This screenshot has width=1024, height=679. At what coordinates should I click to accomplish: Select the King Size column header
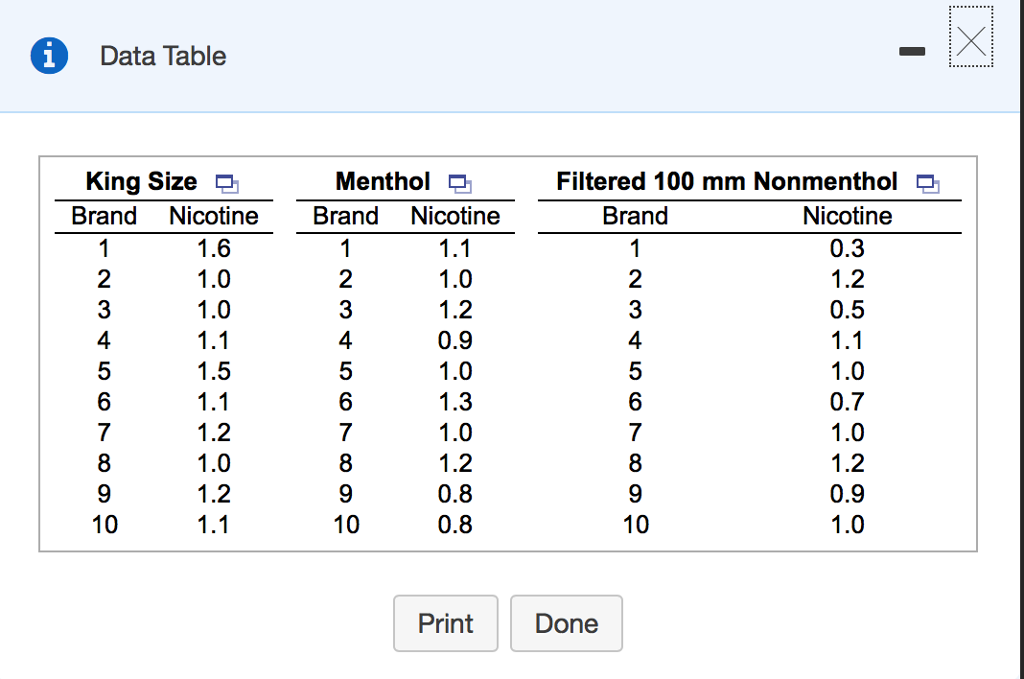(140, 181)
